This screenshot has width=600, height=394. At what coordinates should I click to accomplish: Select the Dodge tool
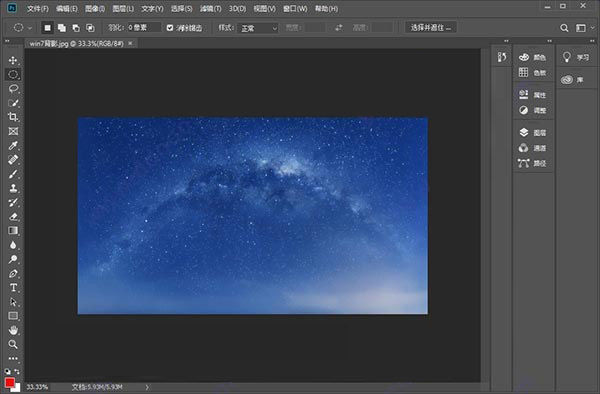13,259
